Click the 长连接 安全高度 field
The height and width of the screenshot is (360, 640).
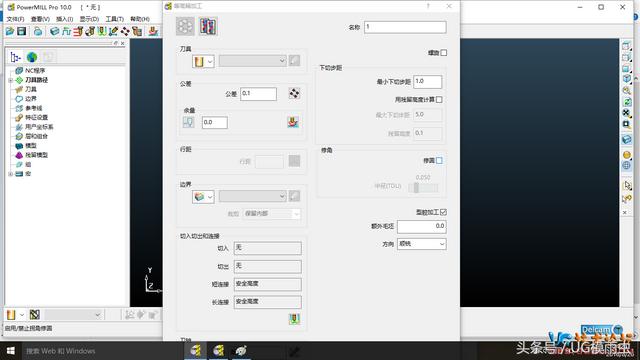[268, 302]
